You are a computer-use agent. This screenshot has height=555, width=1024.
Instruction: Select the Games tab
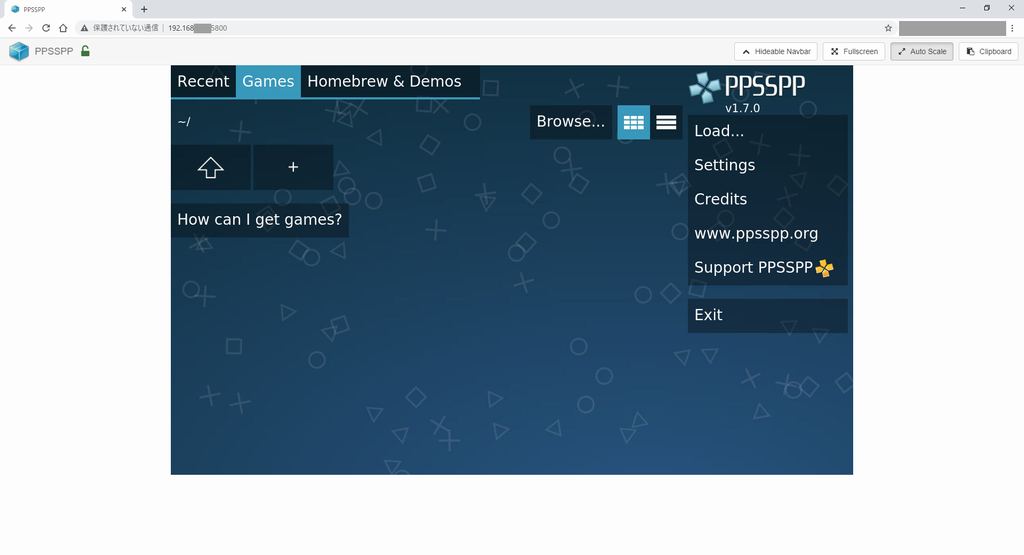[268, 82]
